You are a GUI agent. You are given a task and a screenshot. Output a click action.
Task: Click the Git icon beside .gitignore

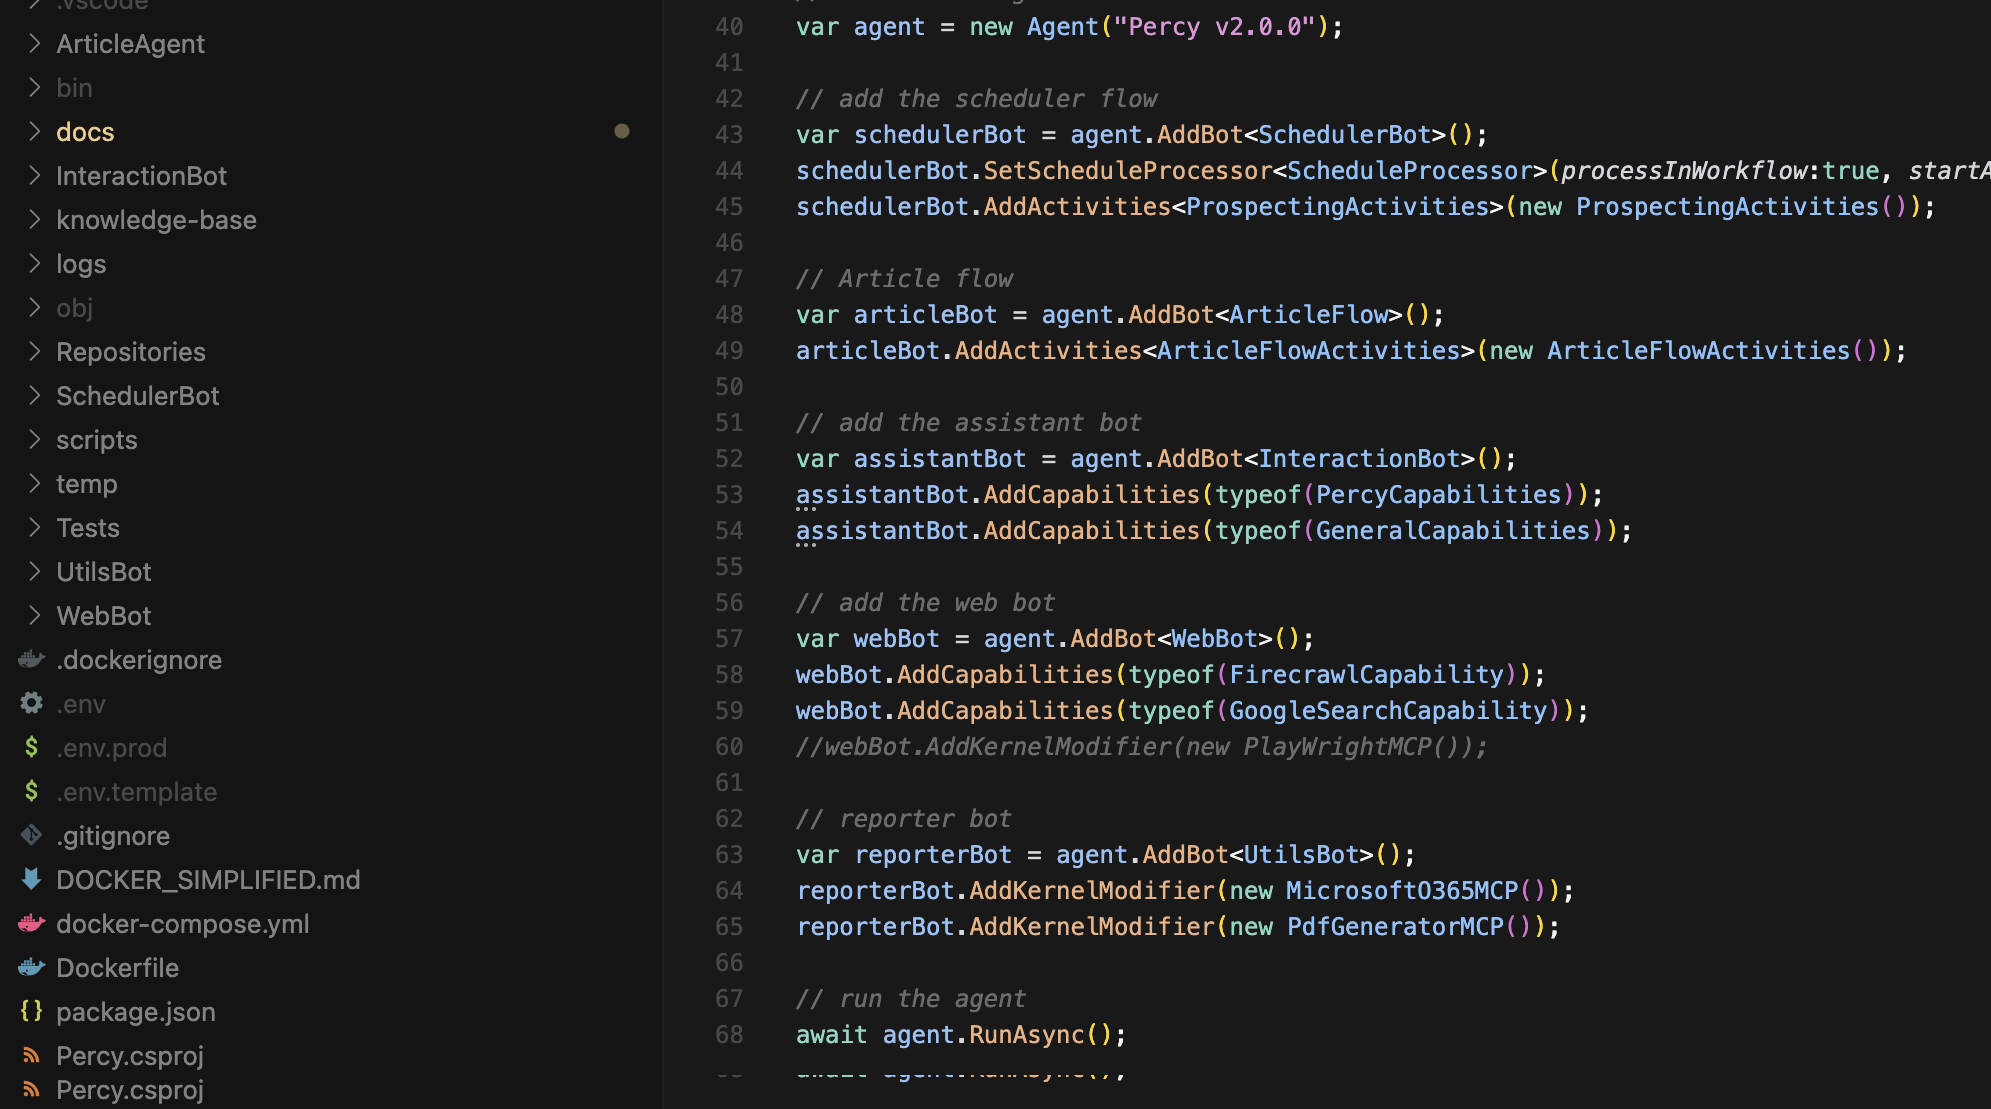(x=30, y=835)
